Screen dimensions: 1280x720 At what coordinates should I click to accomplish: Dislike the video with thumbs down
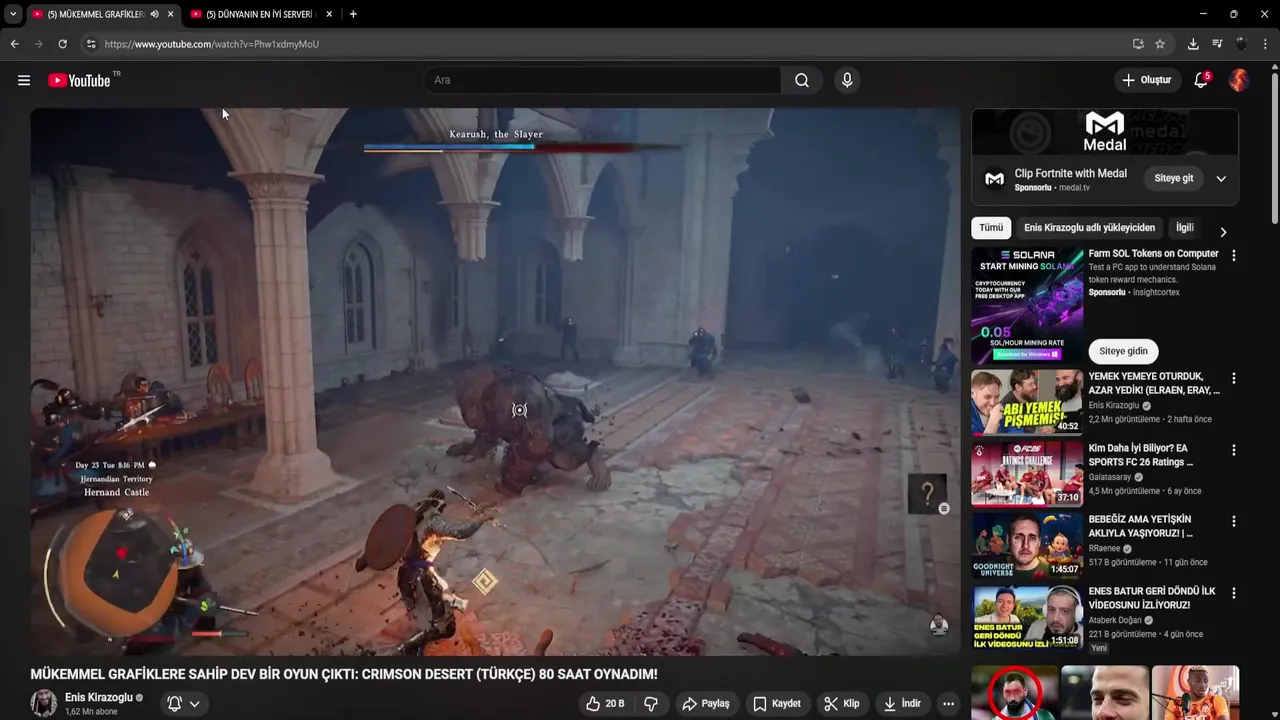(651, 704)
